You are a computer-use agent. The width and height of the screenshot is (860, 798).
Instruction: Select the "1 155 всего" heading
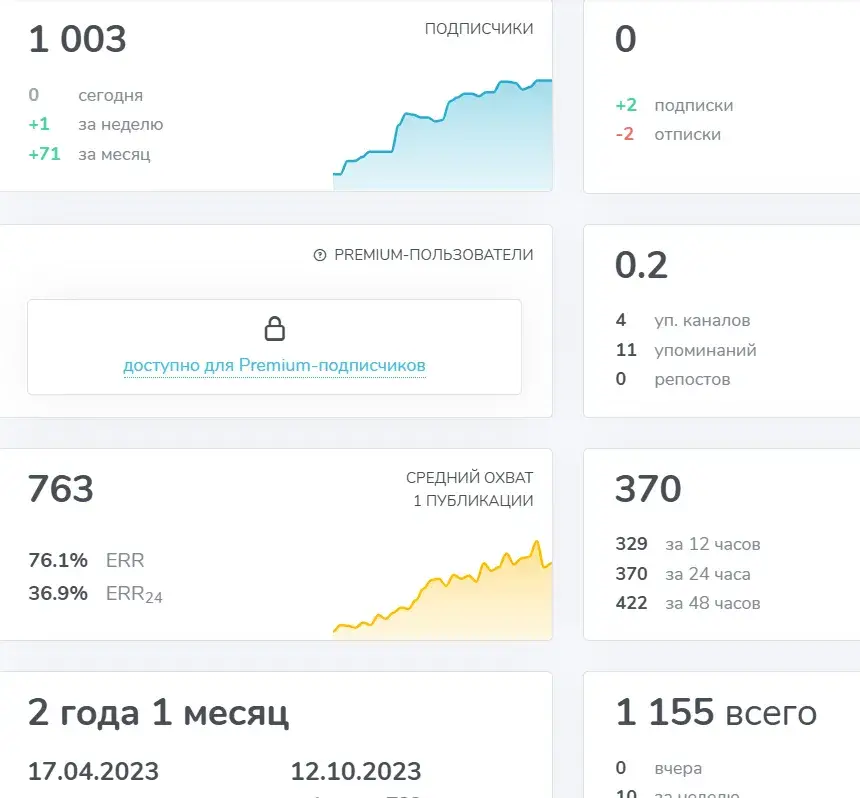click(716, 712)
